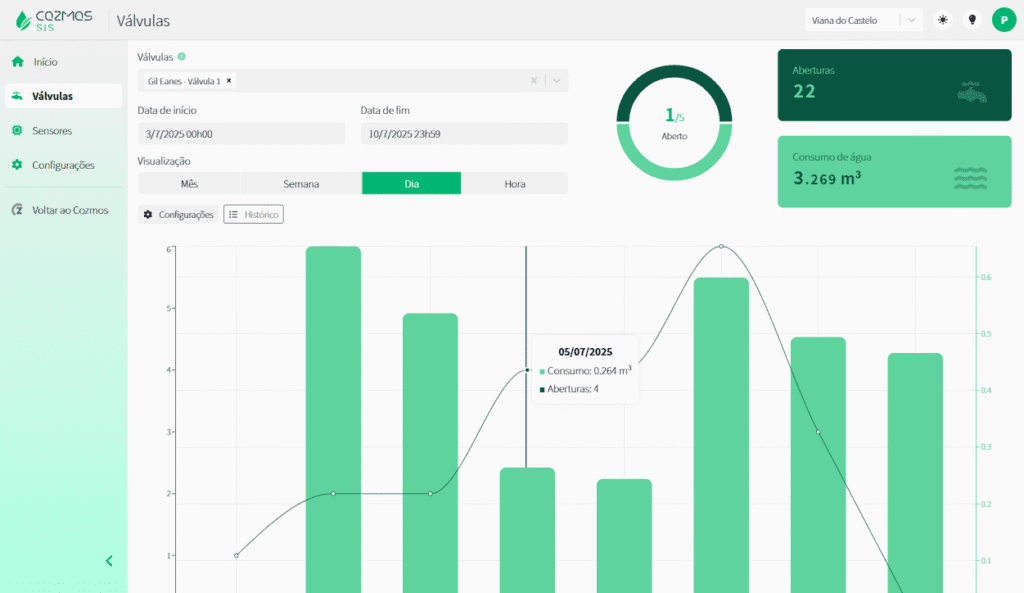
Task: Open the green P profile avatar
Action: point(1004,20)
